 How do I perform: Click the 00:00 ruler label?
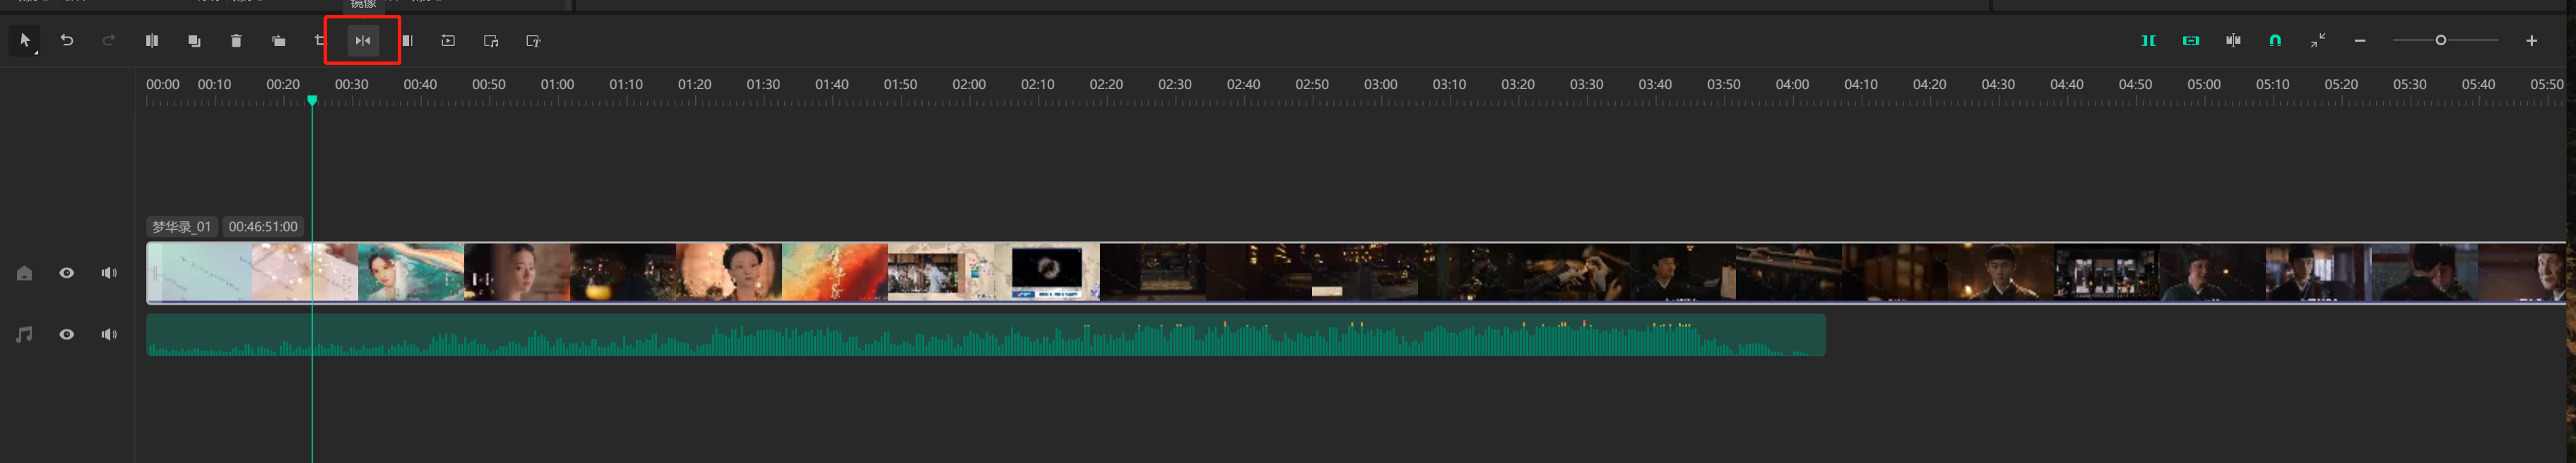pos(163,85)
